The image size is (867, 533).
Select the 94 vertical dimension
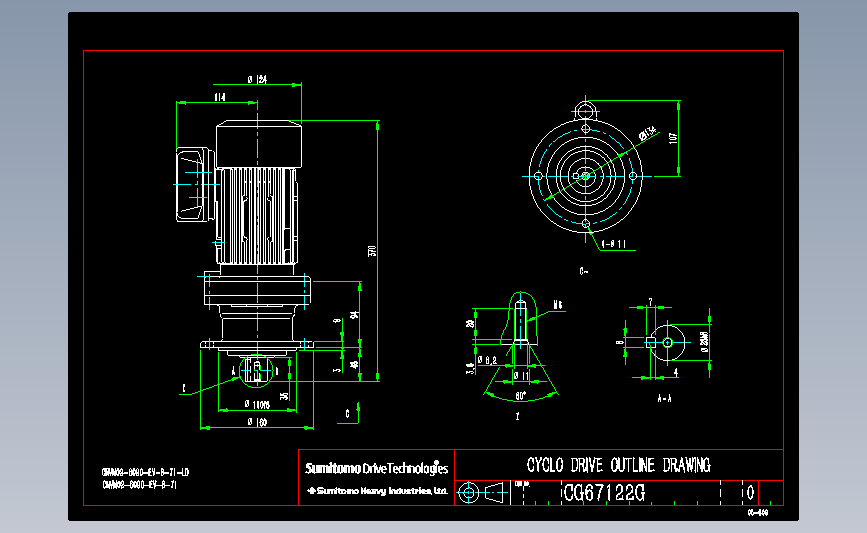[354, 315]
